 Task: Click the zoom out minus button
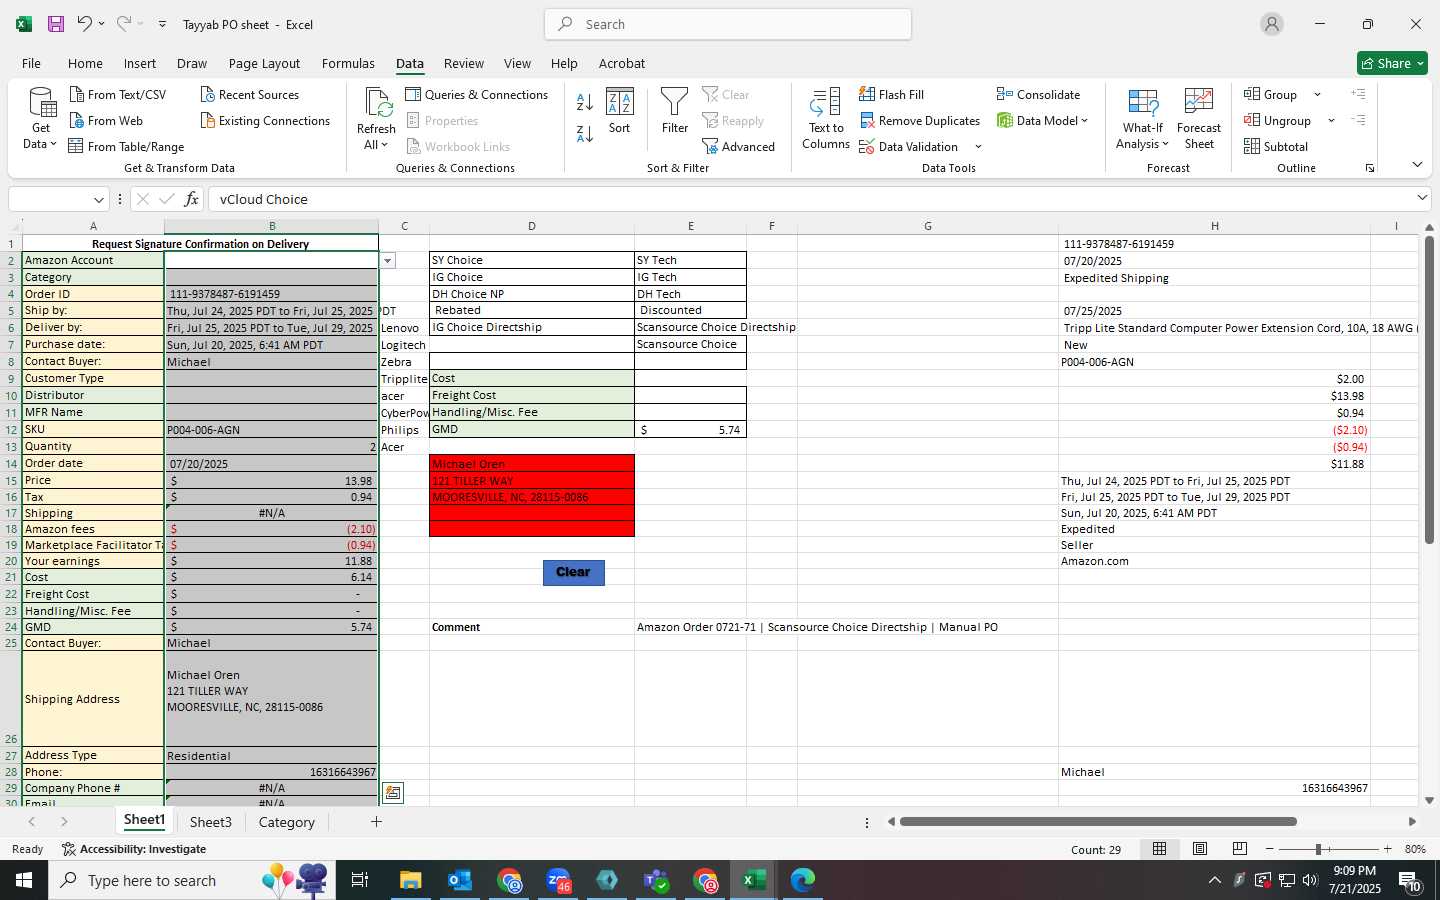click(x=1270, y=849)
